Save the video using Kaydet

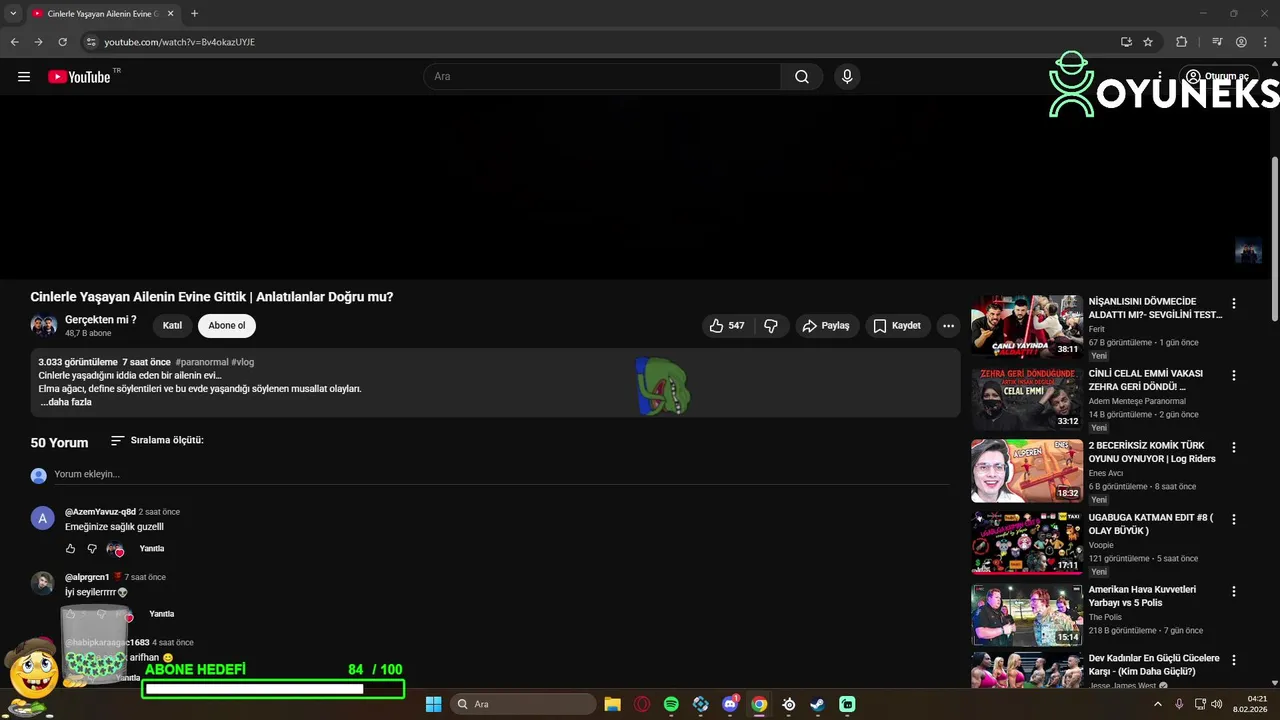pos(897,326)
